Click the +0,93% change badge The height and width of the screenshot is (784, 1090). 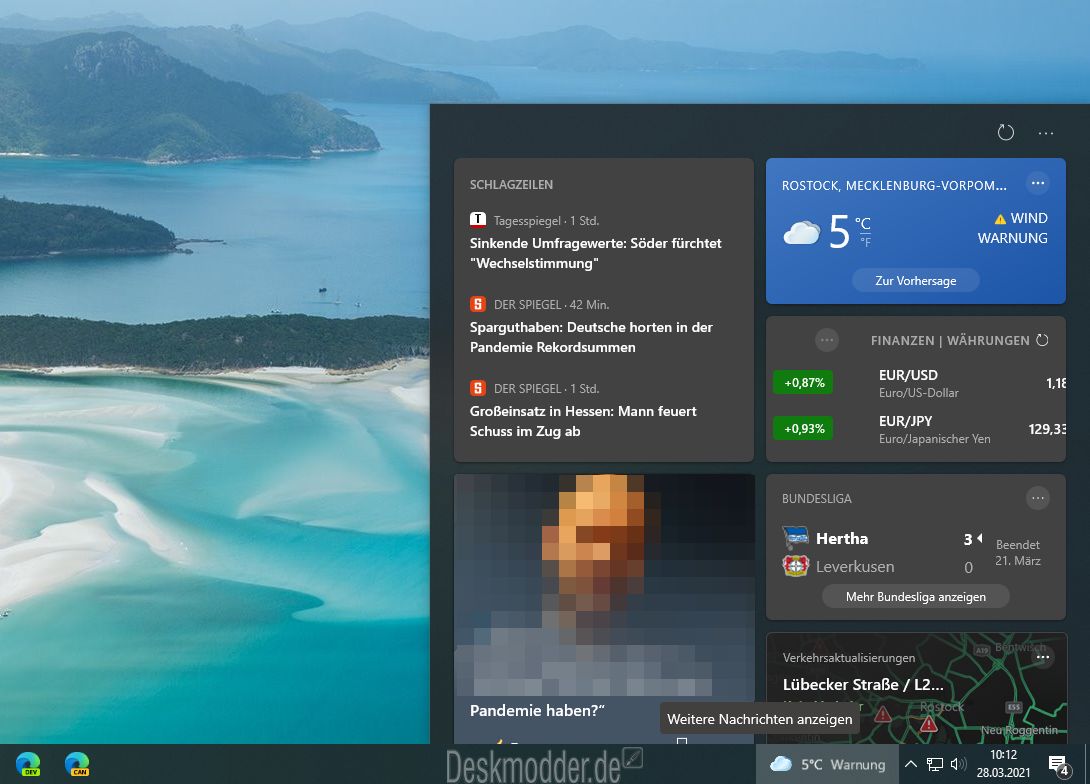[x=804, y=429]
